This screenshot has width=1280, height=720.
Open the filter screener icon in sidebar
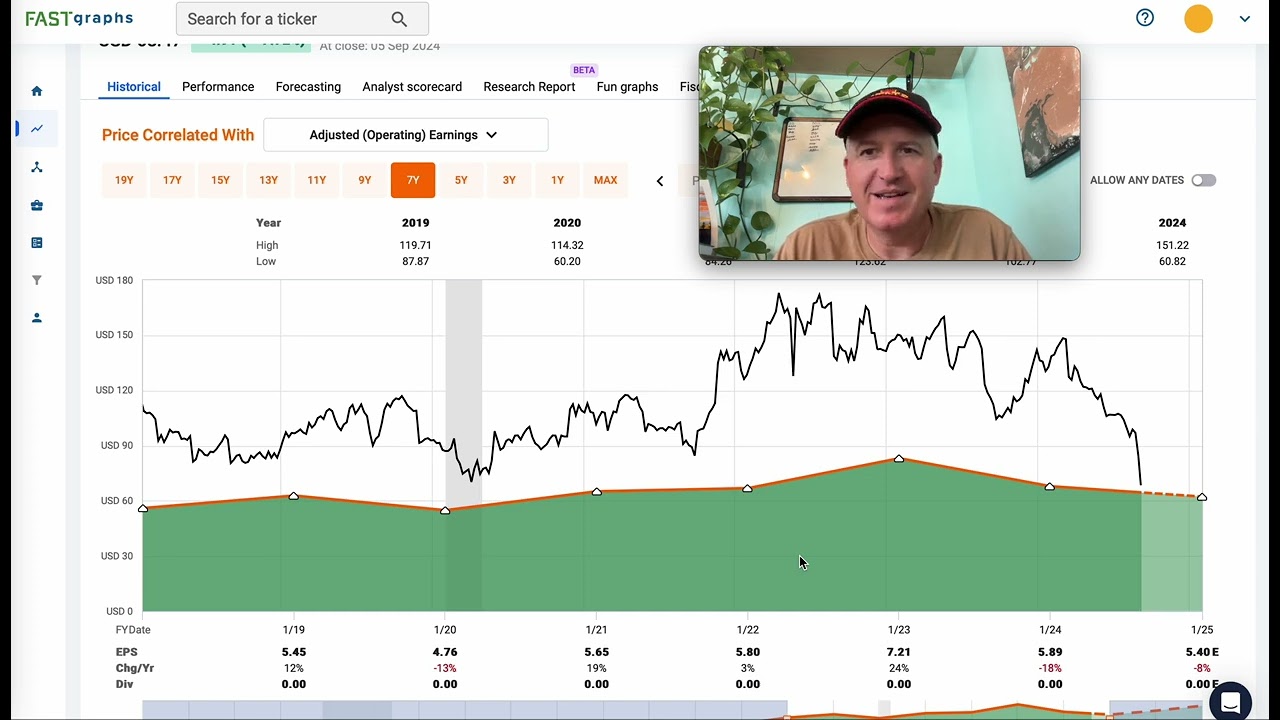pos(37,281)
